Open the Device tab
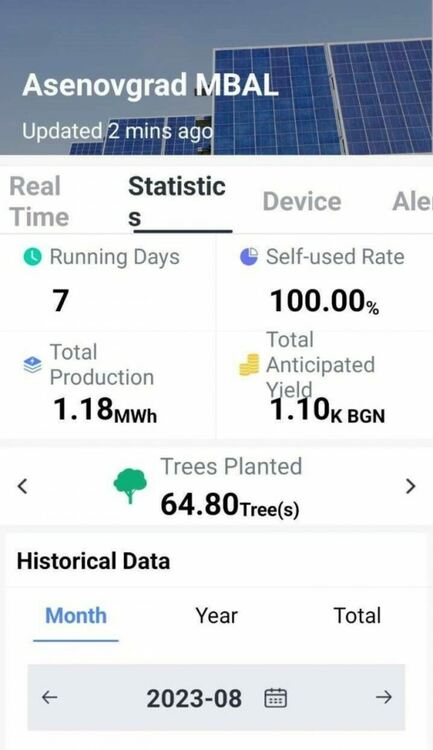The width and height of the screenshot is (433, 750). click(x=302, y=201)
